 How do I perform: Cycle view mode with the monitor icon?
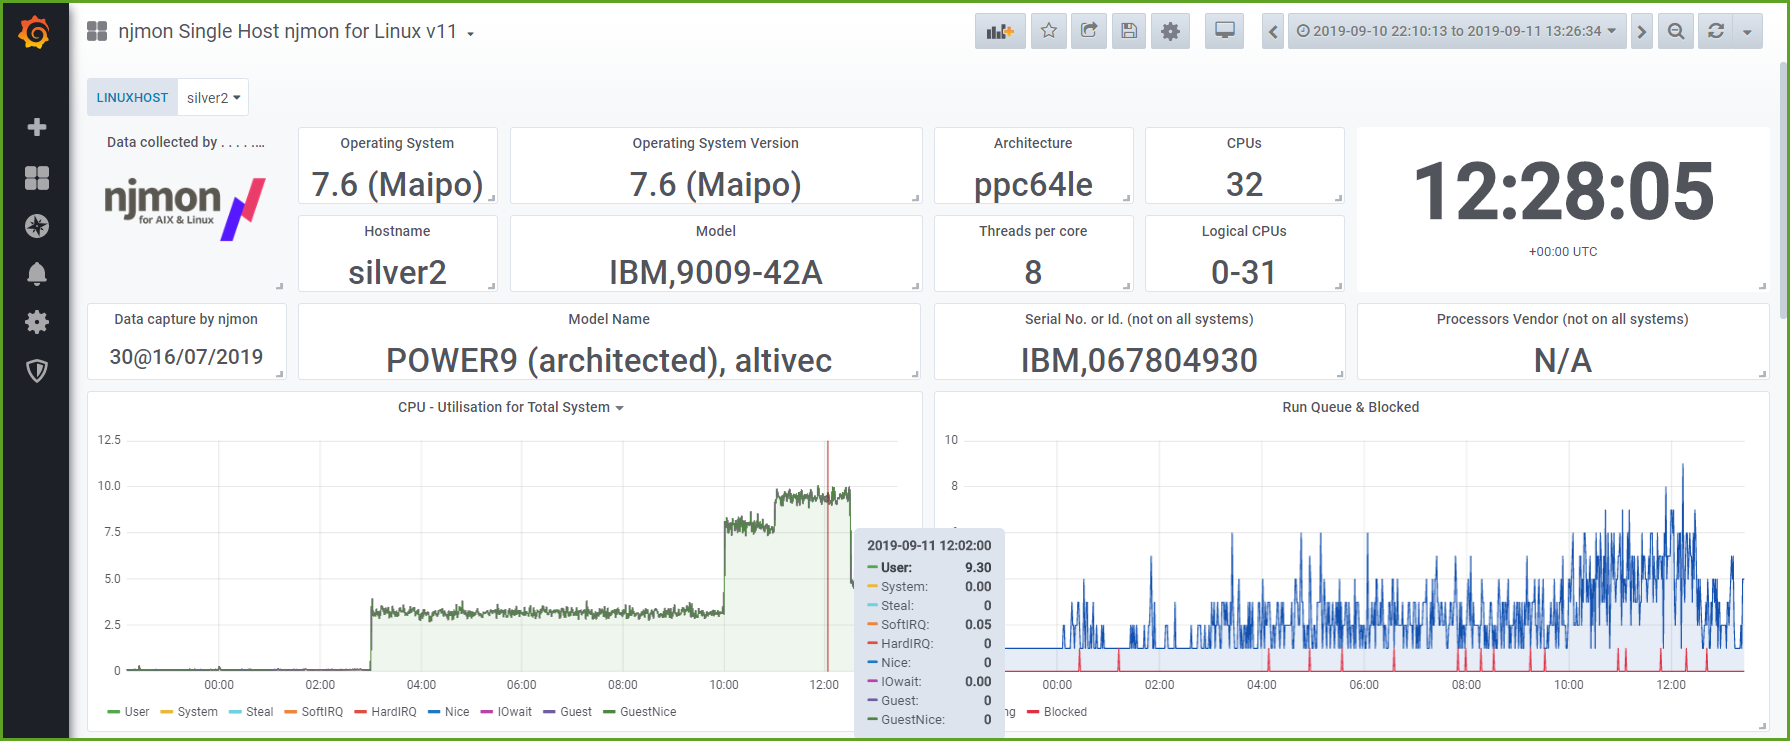(x=1225, y=31)
